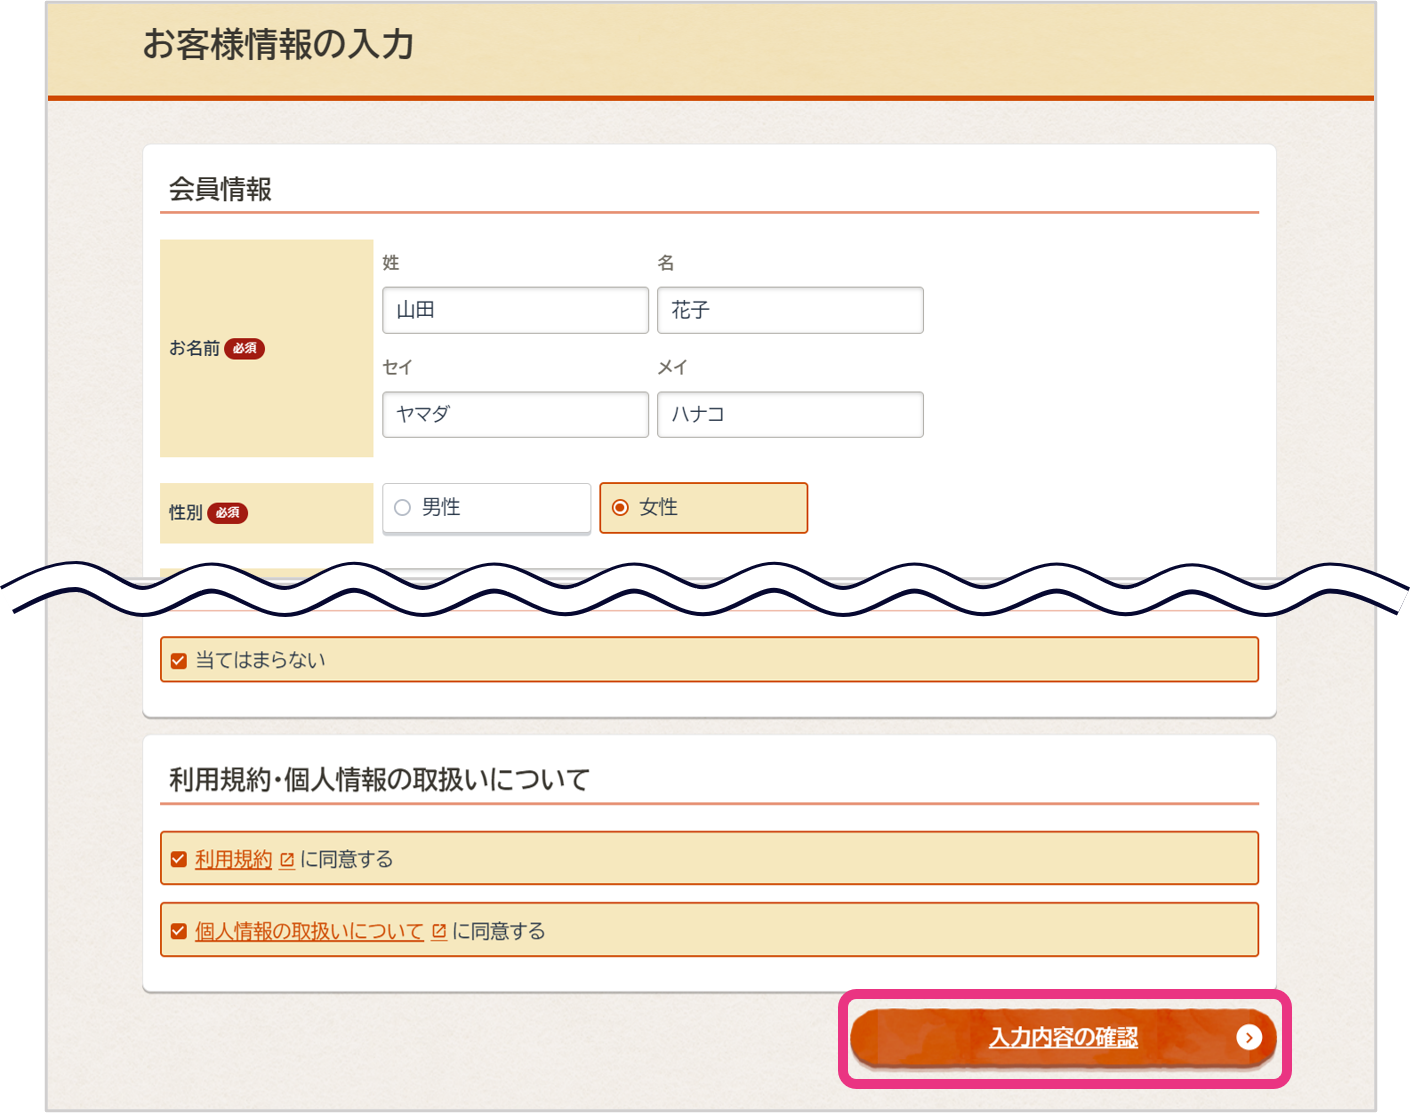Click the 会員情報 section heading
This screenshot has height=1113, width=1411.
[x=220, y=190]
